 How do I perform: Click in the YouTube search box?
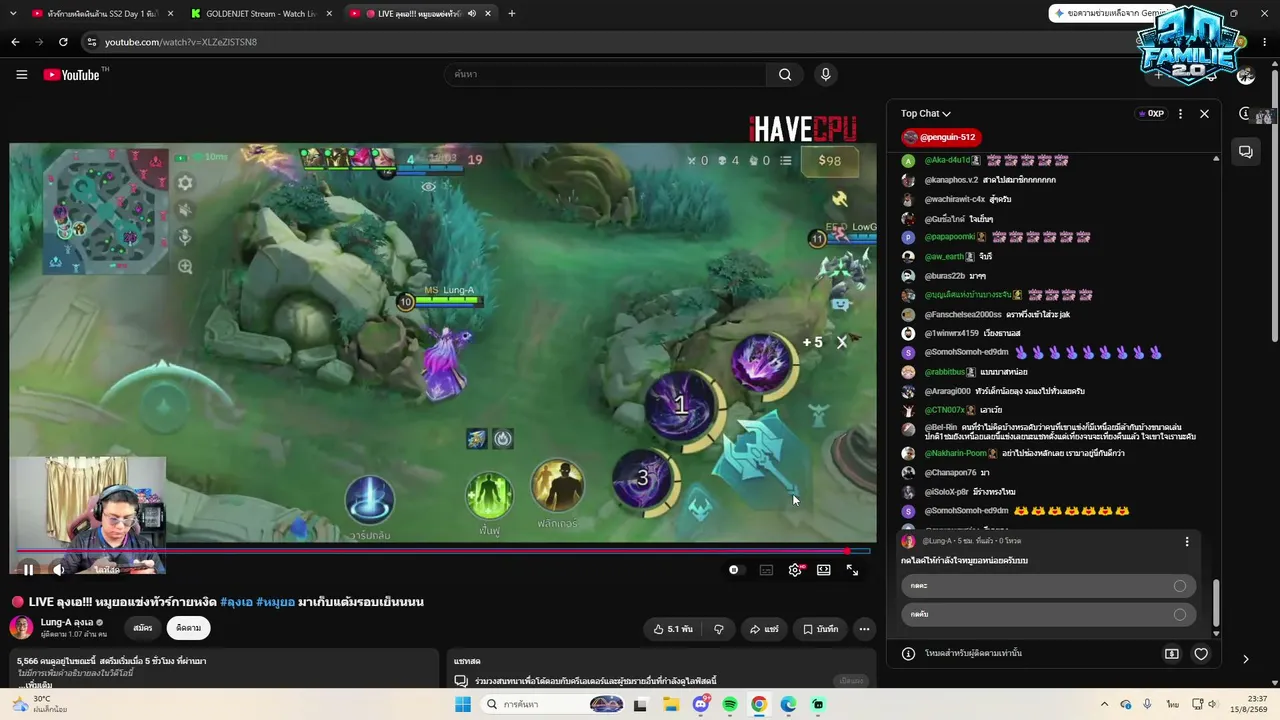click(x=605, y=75)
